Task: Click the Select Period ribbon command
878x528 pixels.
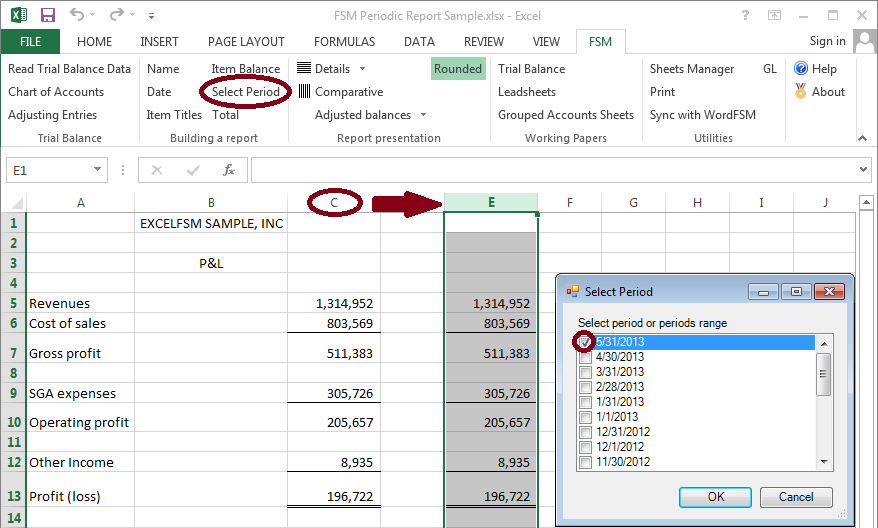Action: coord(245,91)
